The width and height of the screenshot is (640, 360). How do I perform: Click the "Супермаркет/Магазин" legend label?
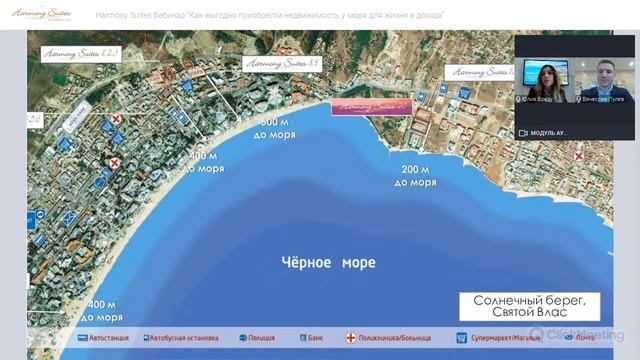point(505,338)
